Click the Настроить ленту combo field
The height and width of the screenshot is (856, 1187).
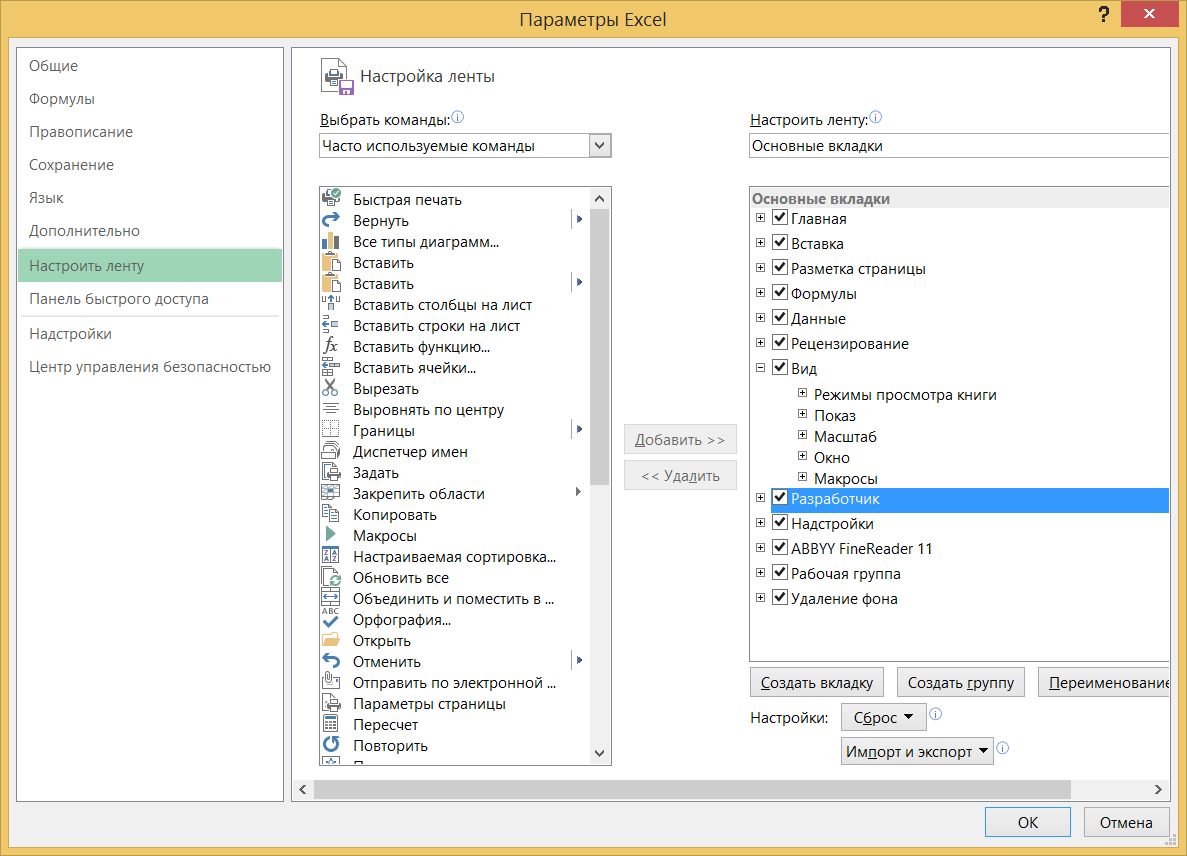coord(959,145)
